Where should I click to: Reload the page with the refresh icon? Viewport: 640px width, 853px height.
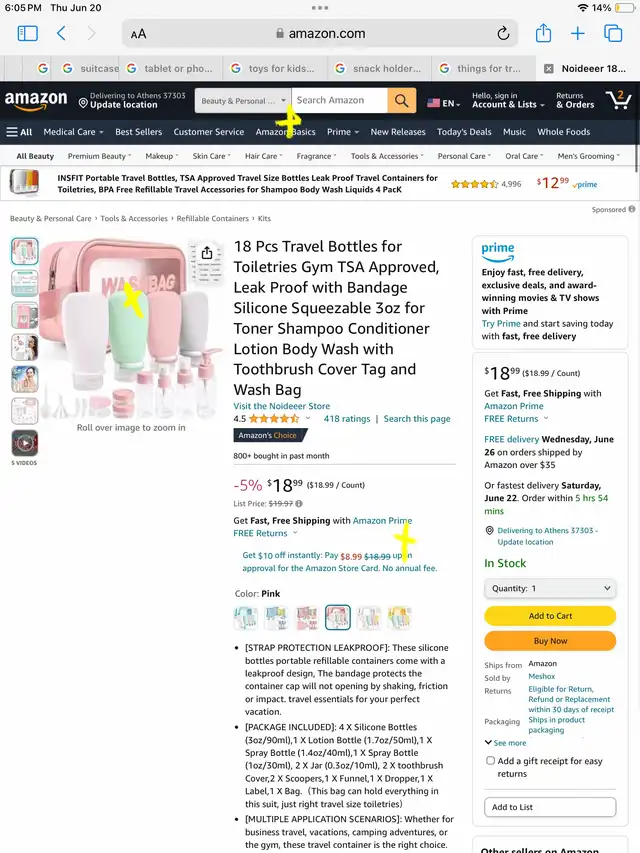503,34
